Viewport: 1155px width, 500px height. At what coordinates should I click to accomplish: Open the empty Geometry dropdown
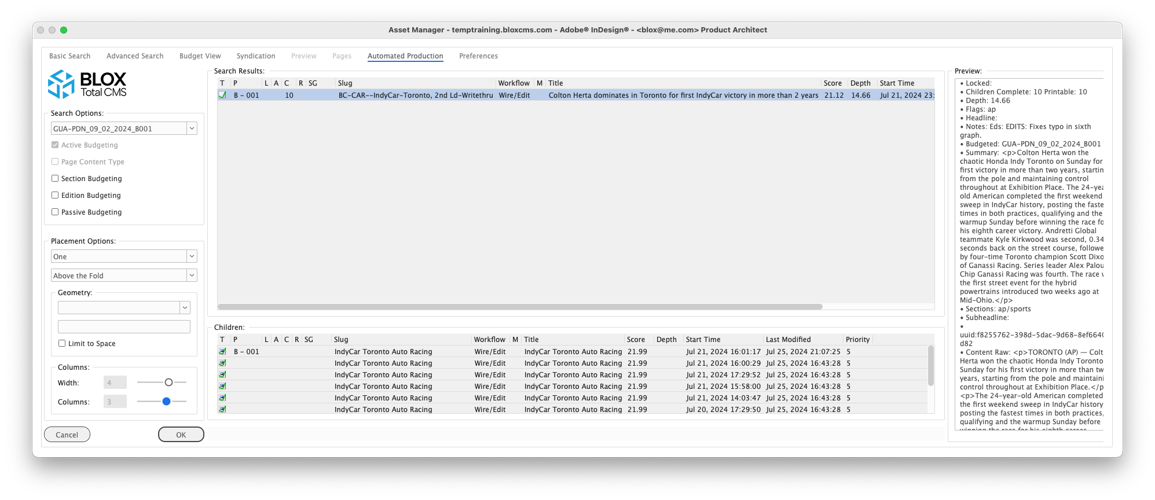[x=124, y=308]
